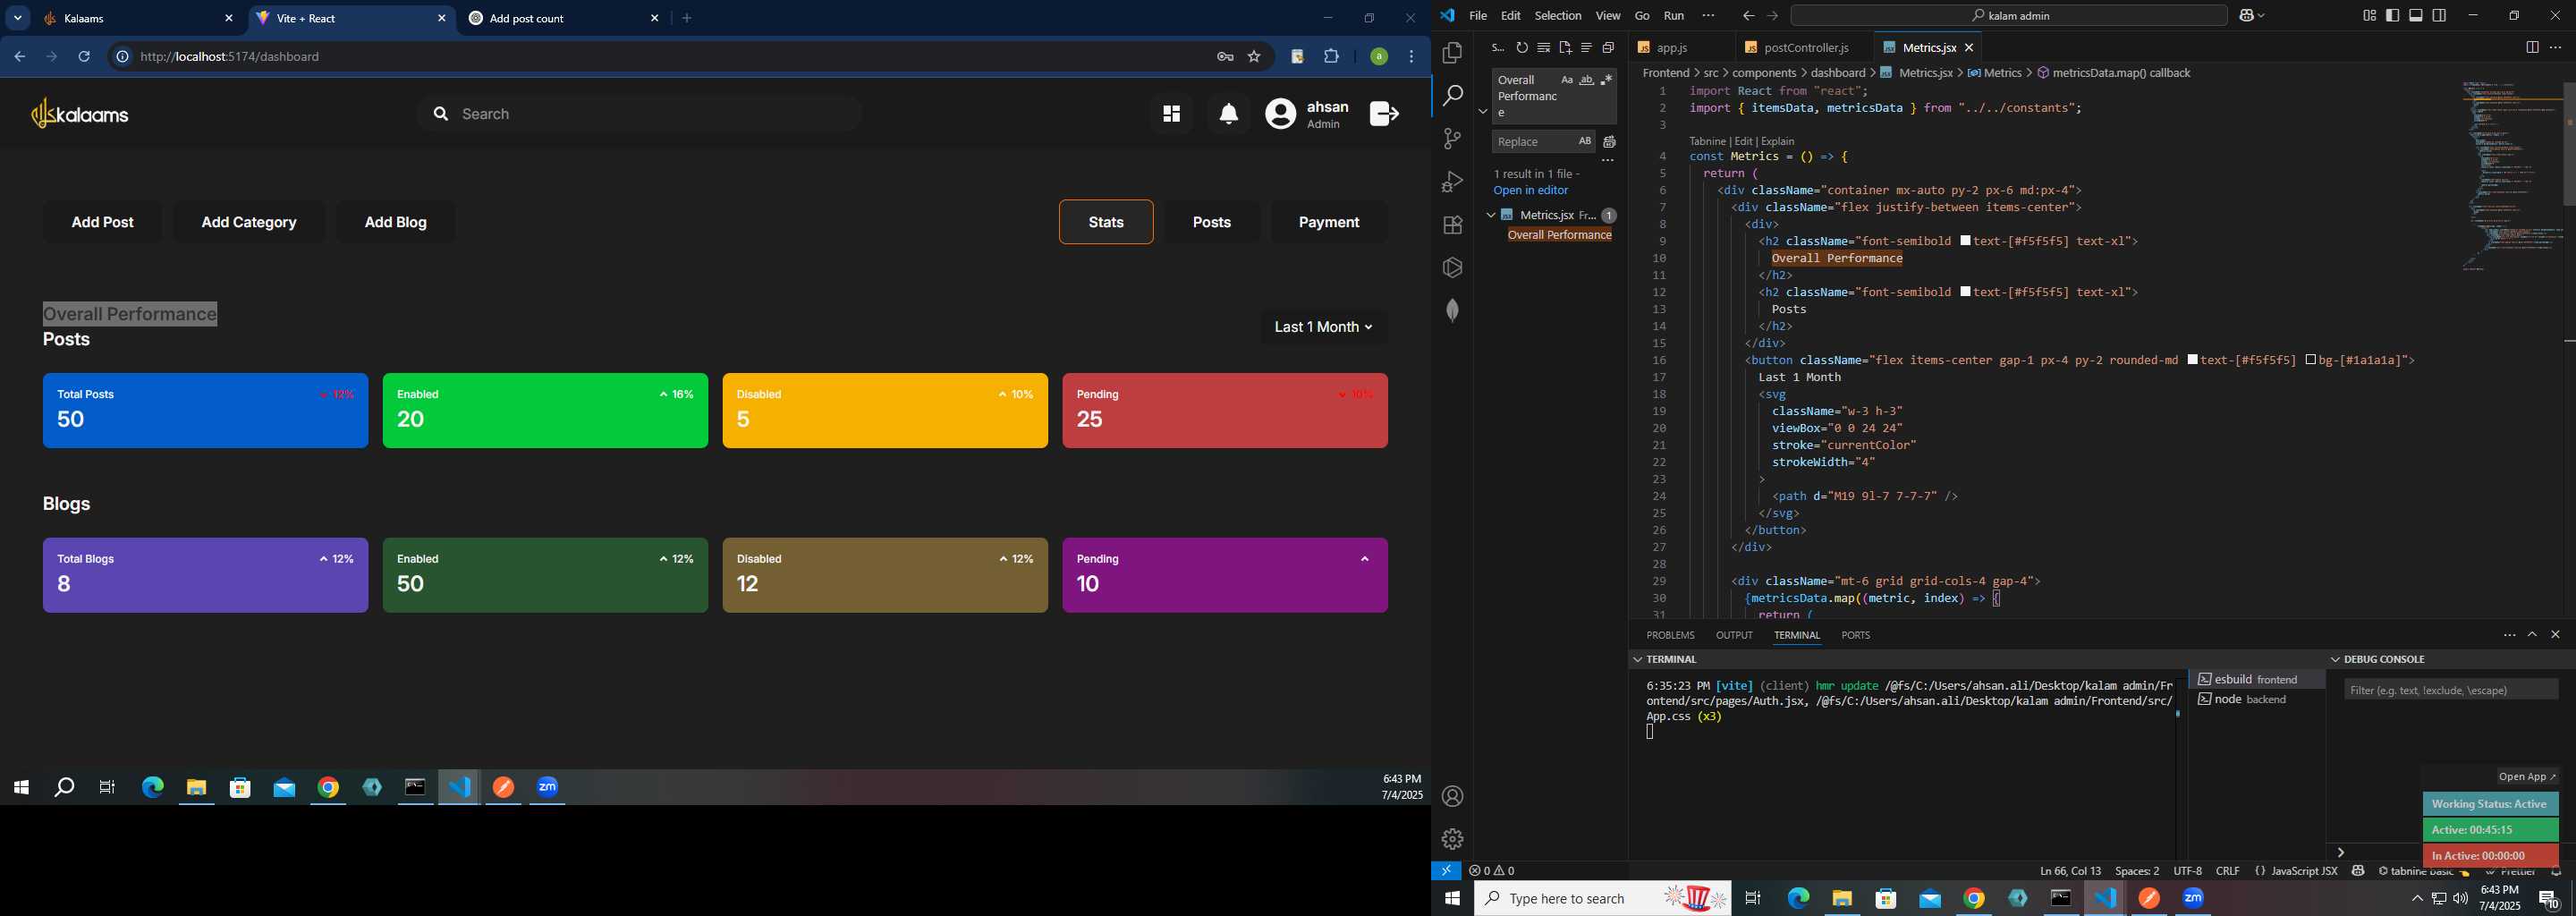
Task: Open new search editor
Action: (1565, 48)
